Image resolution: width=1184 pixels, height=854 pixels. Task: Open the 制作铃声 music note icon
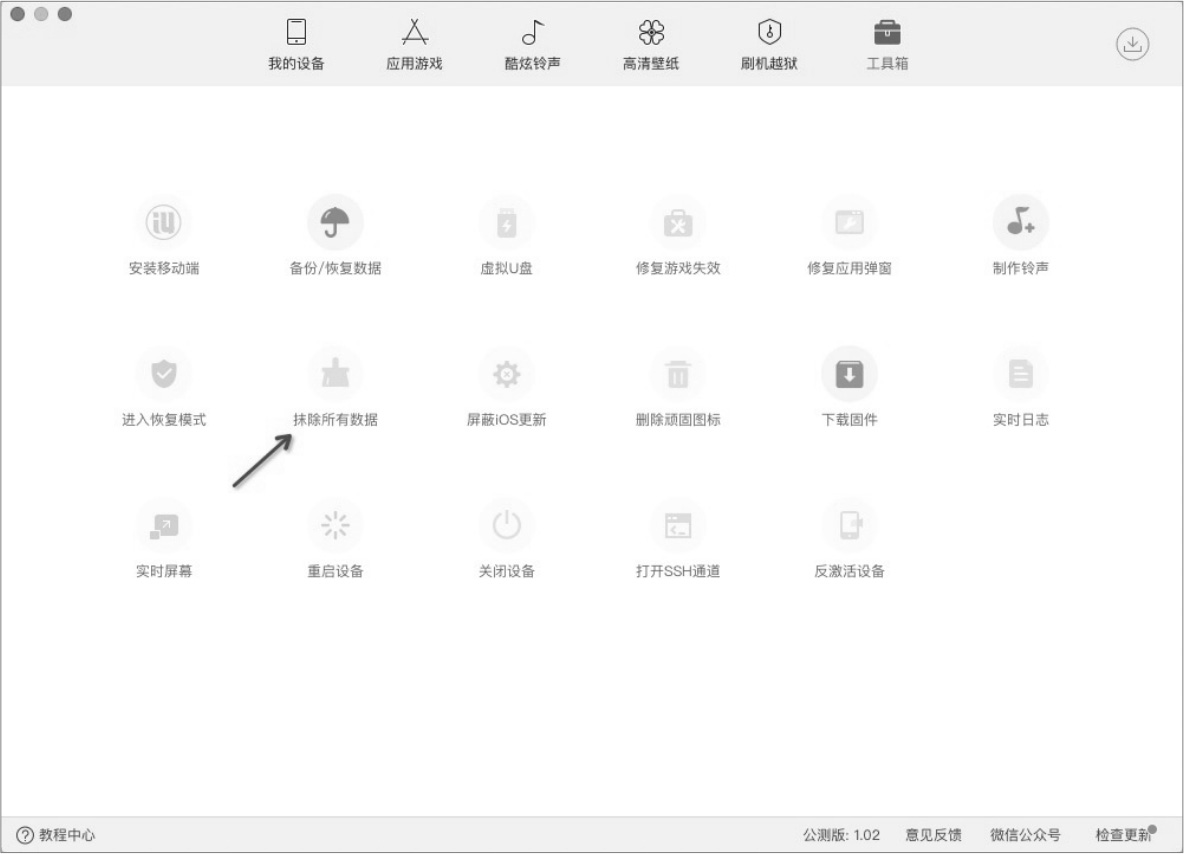1021,222
